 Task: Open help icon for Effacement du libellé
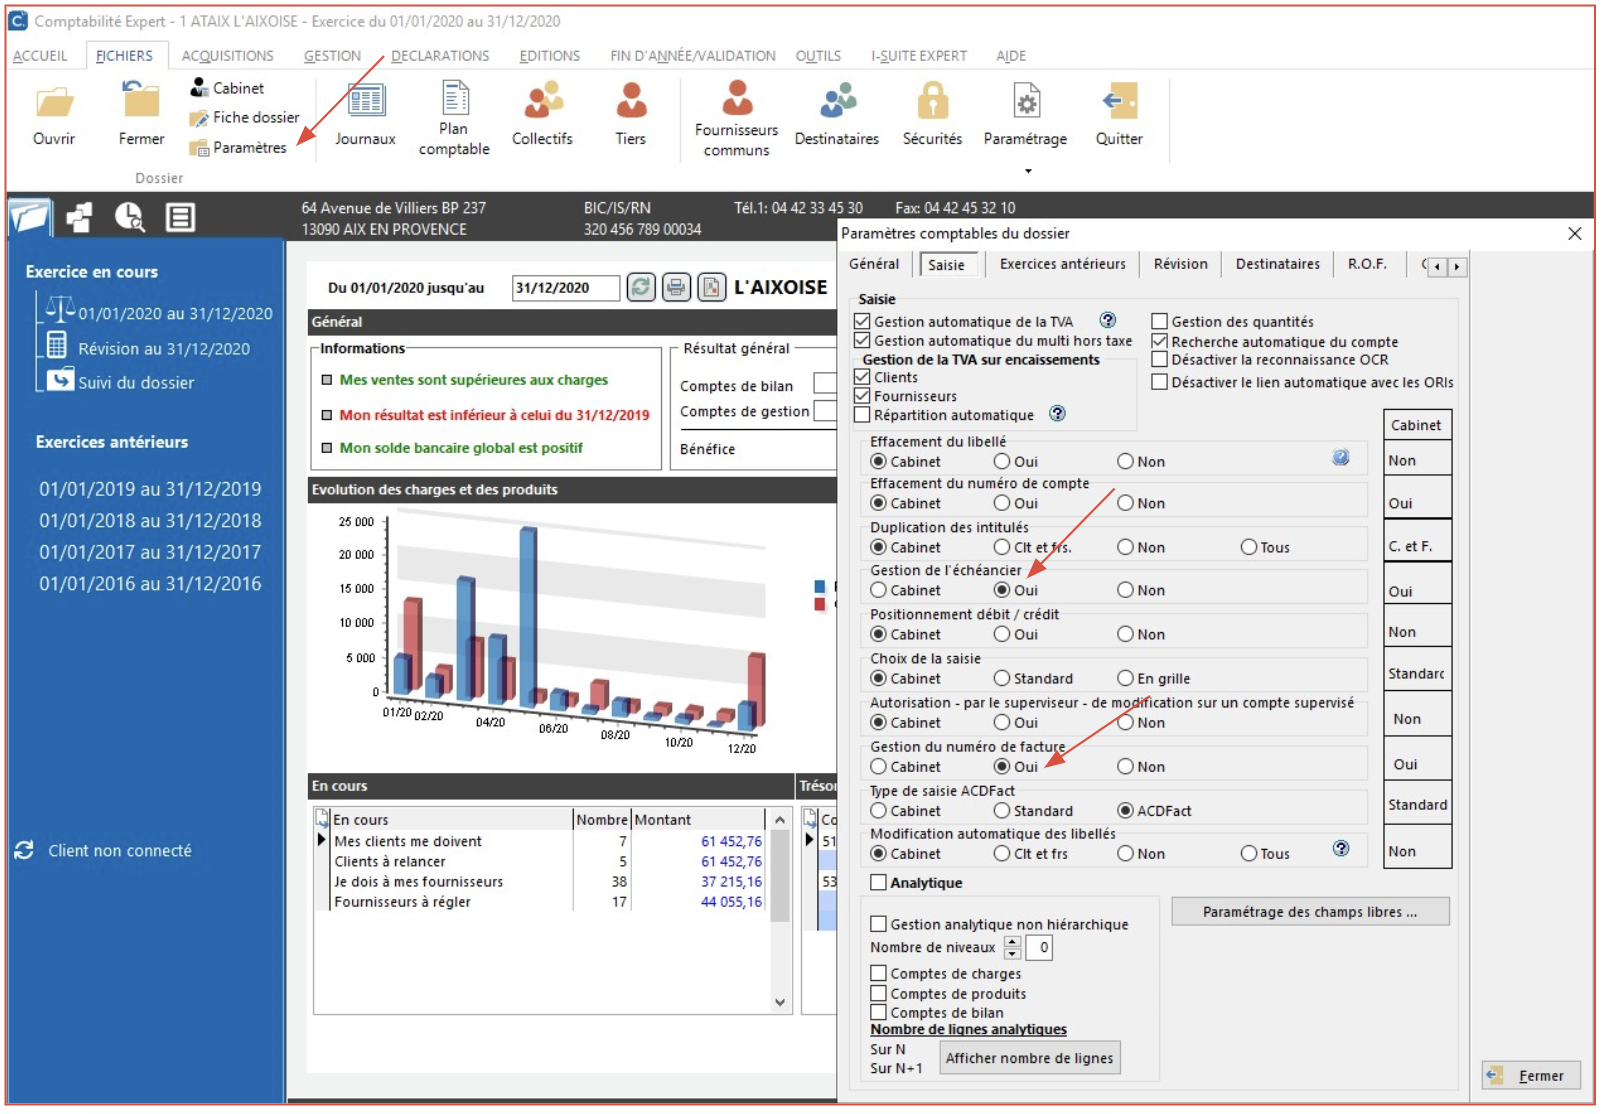click(1341, 457)
